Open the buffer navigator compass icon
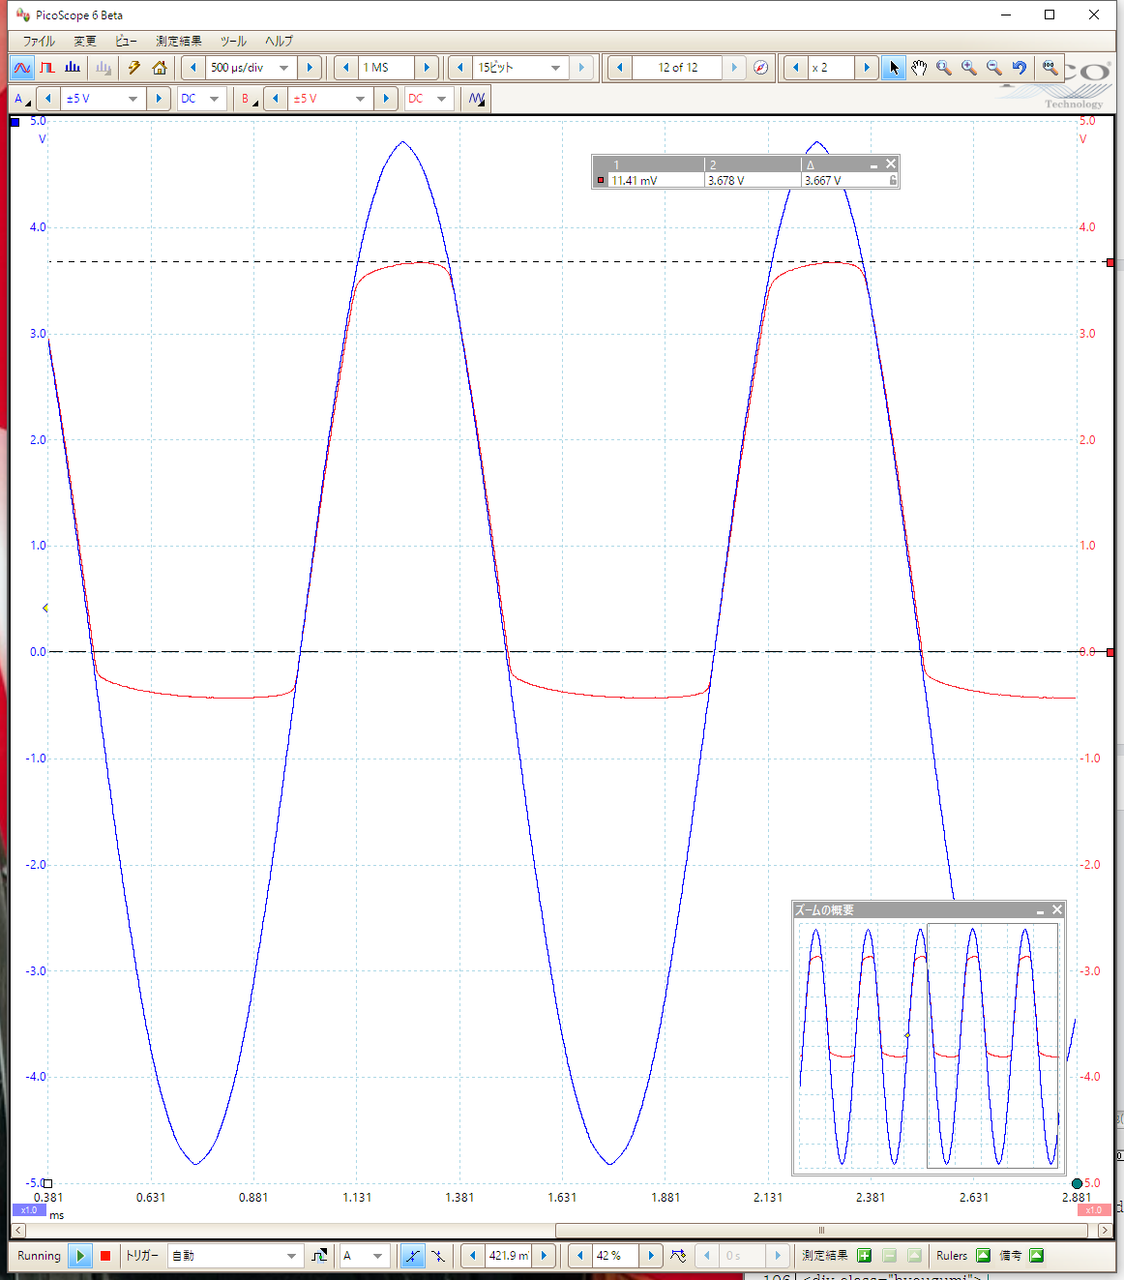 point(761,68)
